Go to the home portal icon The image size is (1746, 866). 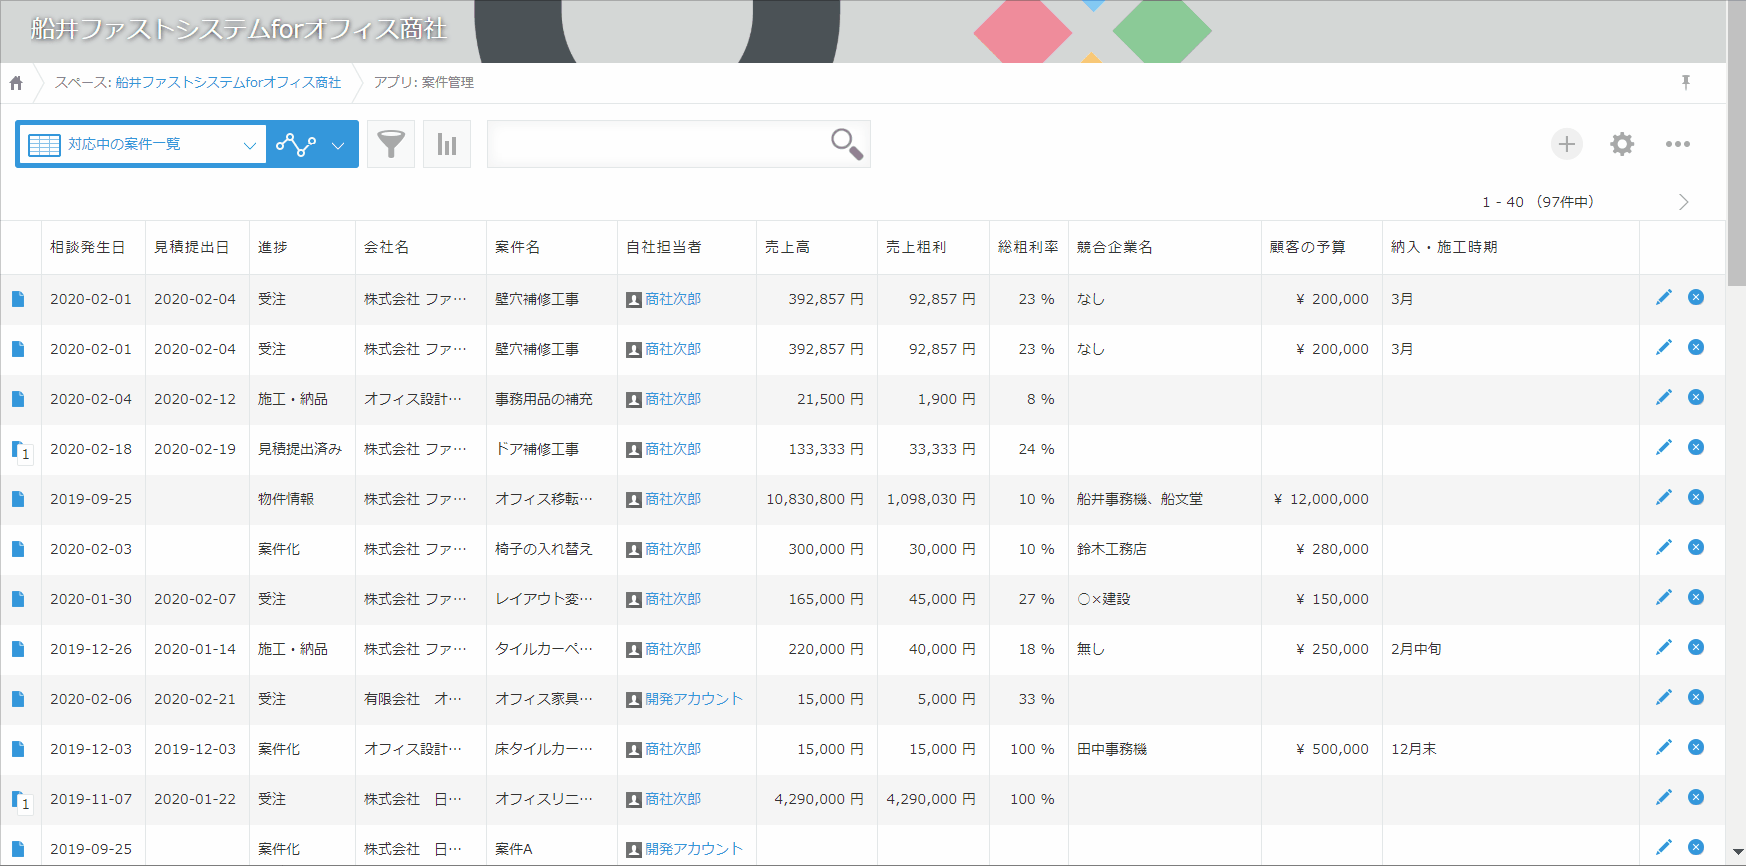[x=16, y=83]
